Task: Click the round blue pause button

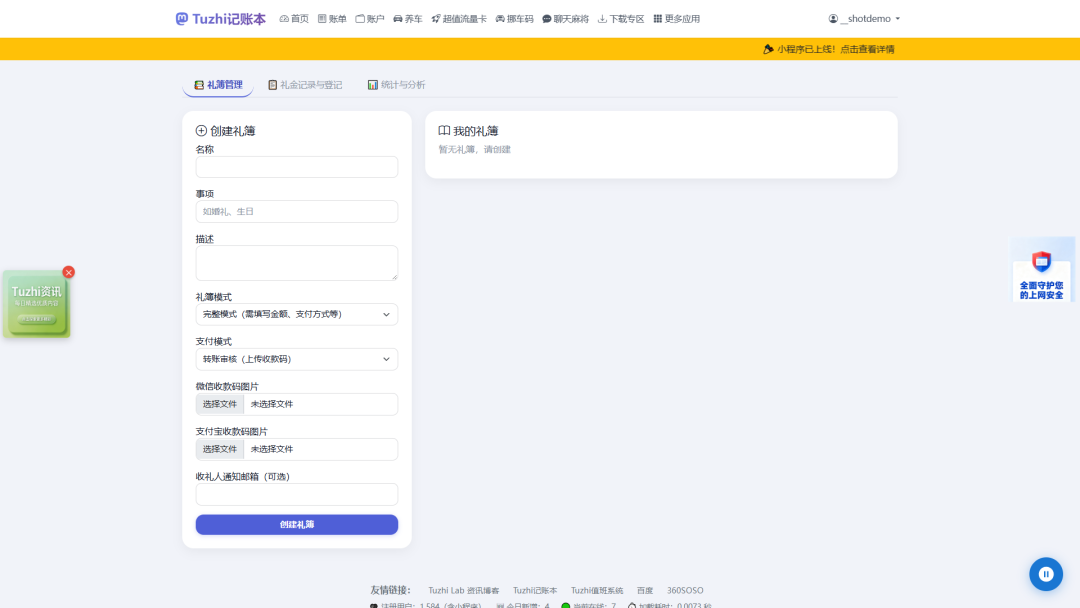Action: coord(1046,574)
